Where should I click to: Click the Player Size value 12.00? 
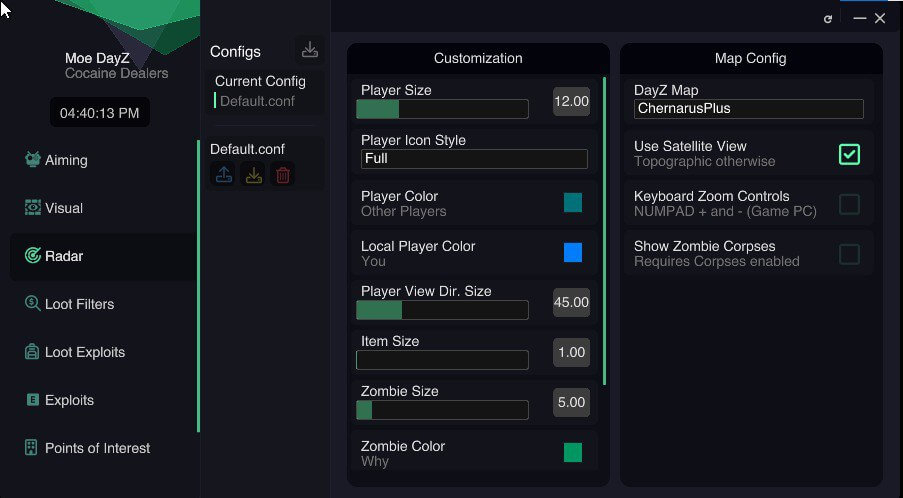571,101
